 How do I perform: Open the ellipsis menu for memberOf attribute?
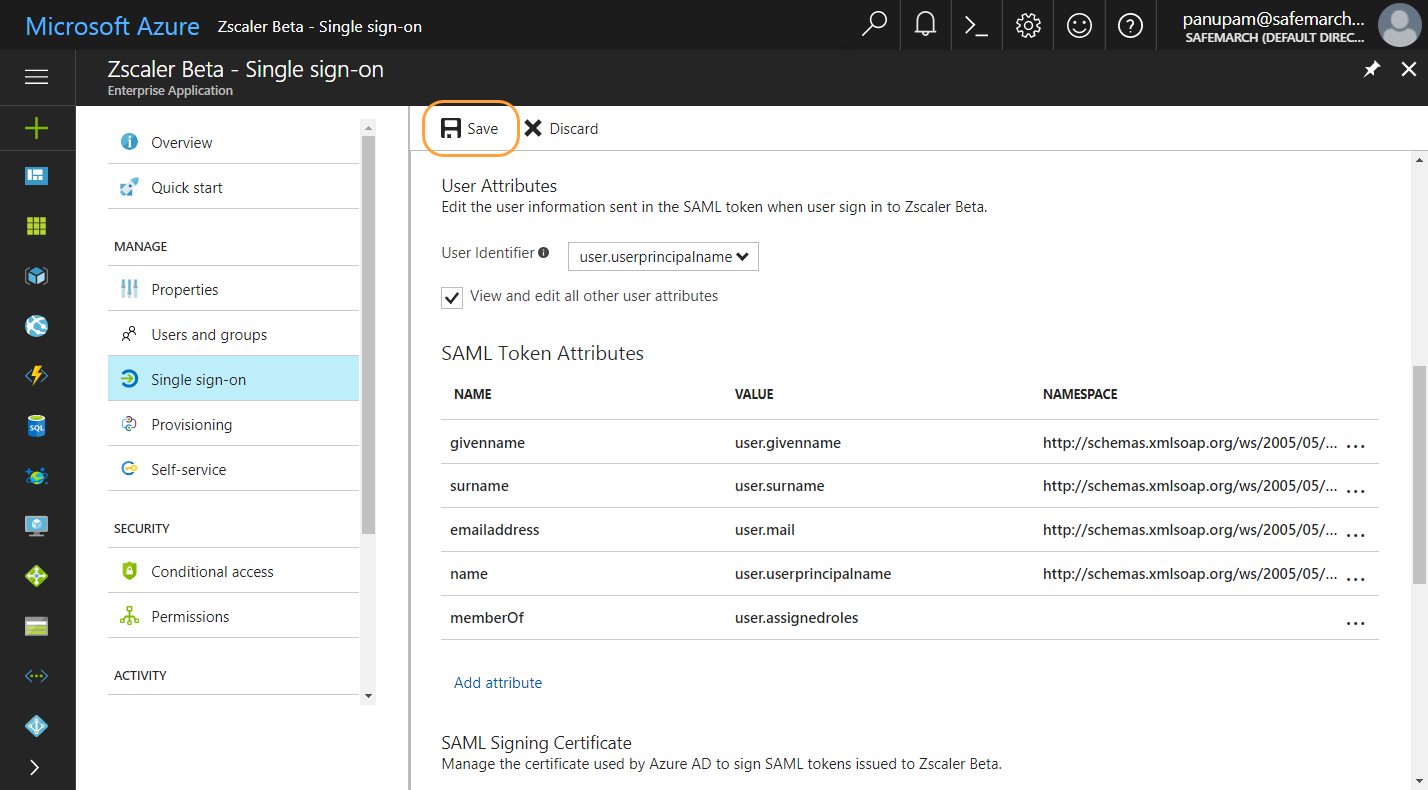pos(1356,621)
